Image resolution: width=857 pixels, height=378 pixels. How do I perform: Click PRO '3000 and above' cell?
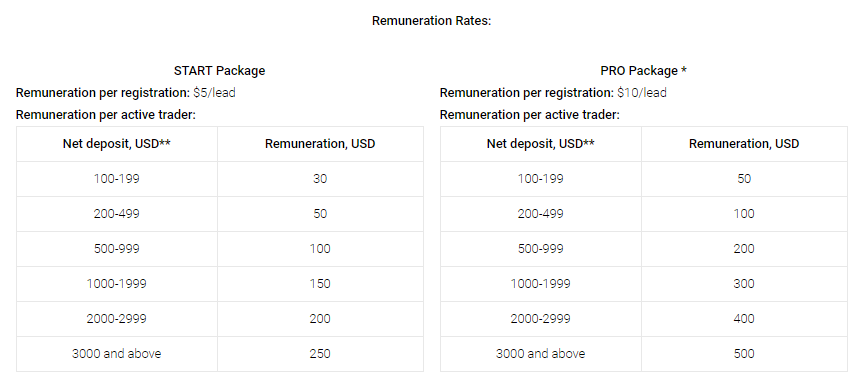tap(541, 354)
